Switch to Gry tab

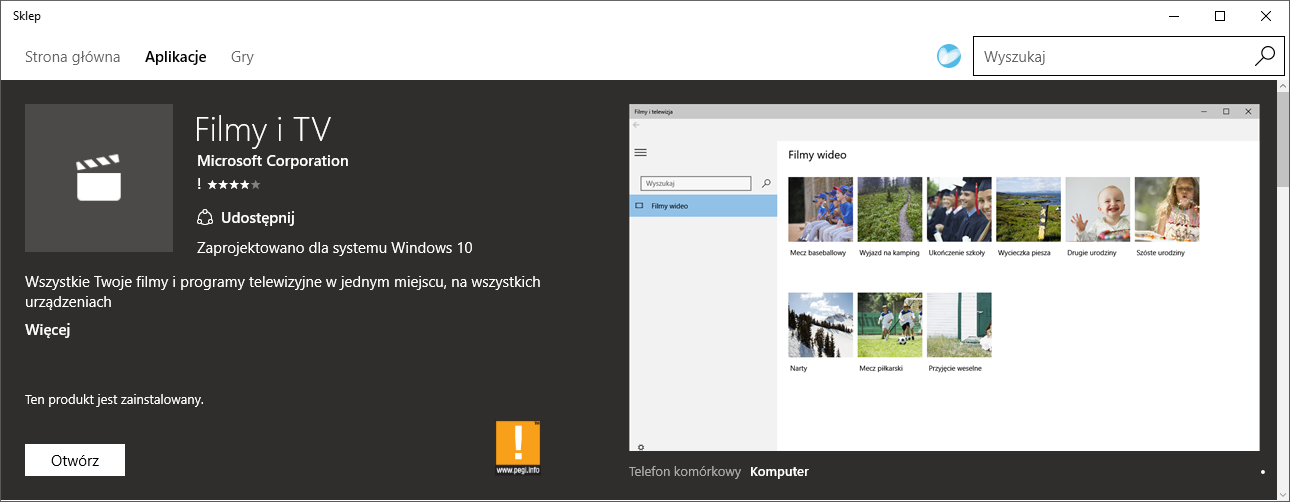tap(242, 57)
